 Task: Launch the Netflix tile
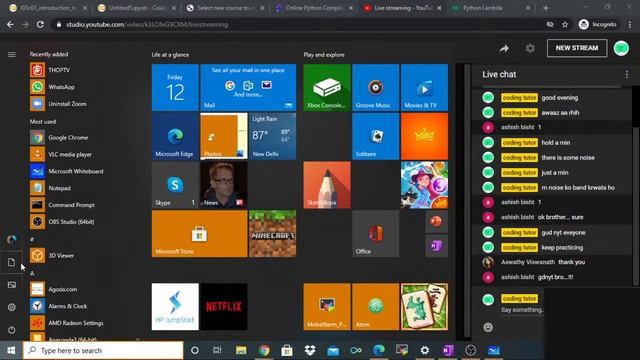point(224,307)
